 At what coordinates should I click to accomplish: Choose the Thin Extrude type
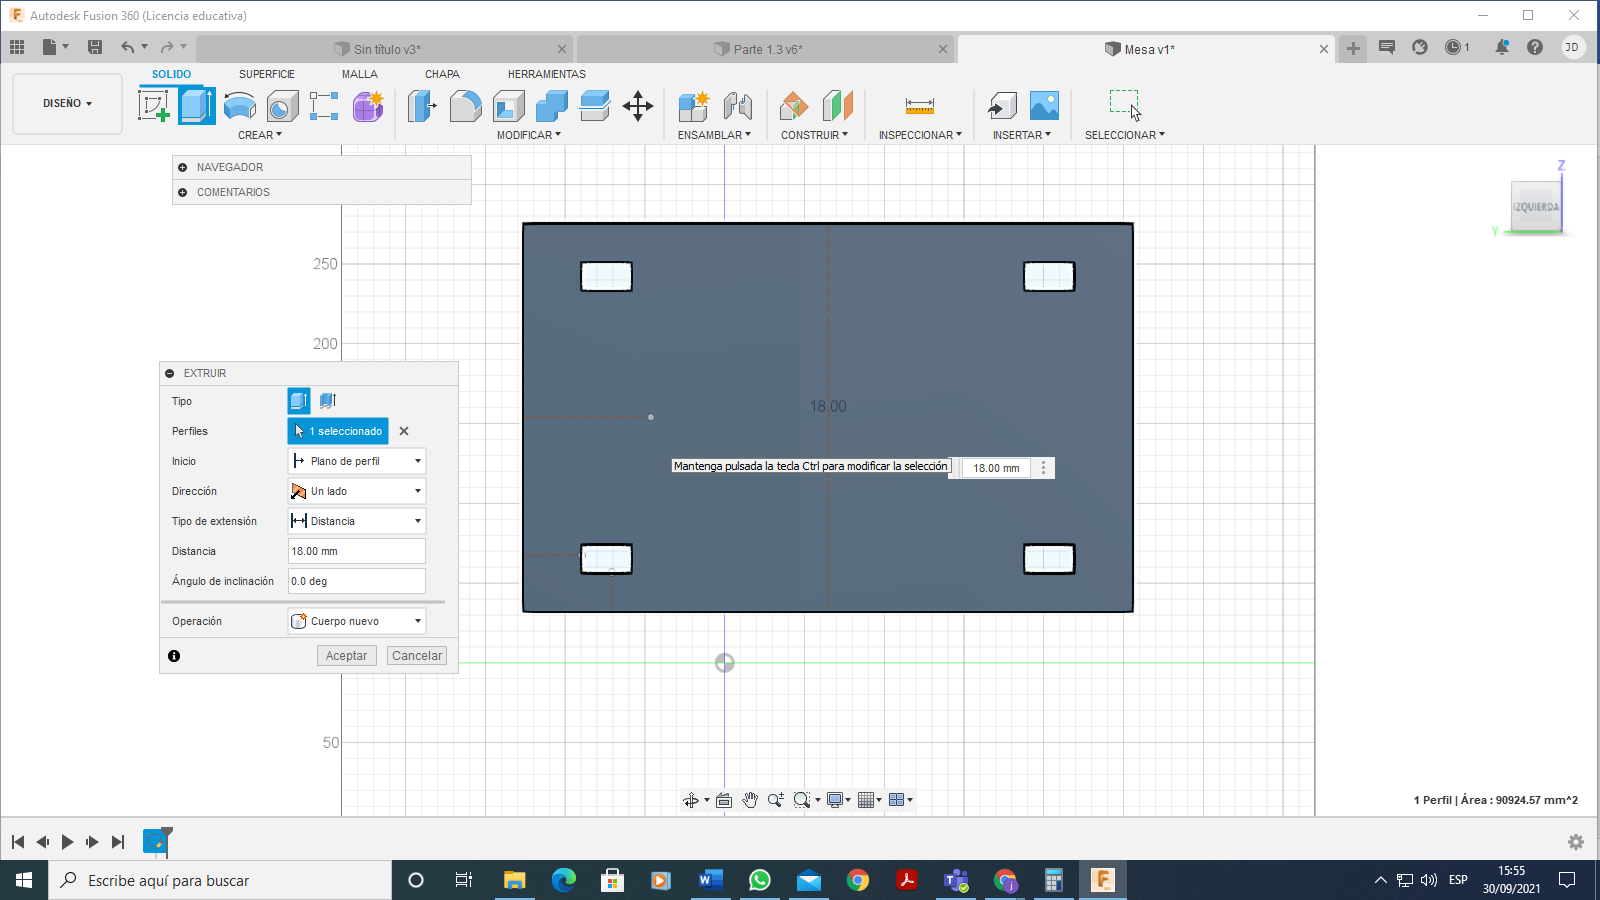[328, 401]
